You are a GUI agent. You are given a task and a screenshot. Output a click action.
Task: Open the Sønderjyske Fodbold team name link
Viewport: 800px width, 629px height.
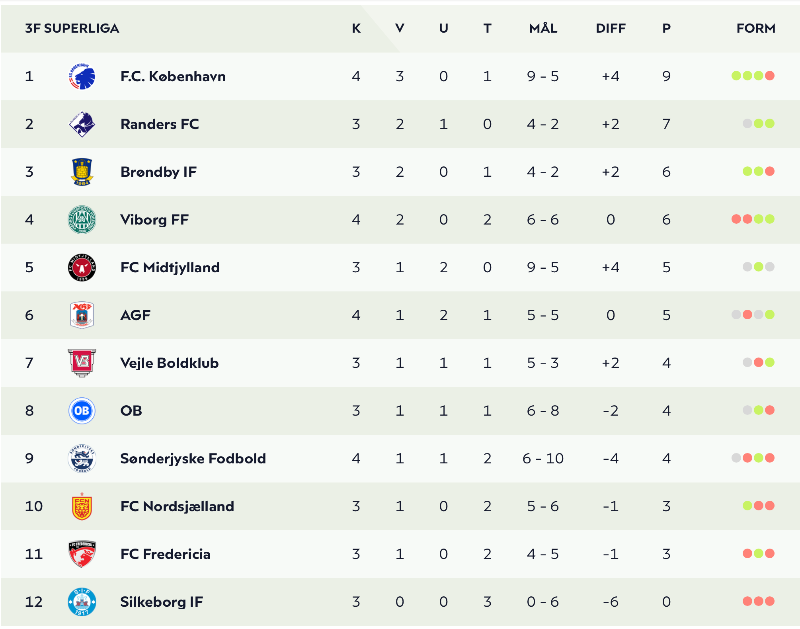pyautogui.click(x=193, y=458)
